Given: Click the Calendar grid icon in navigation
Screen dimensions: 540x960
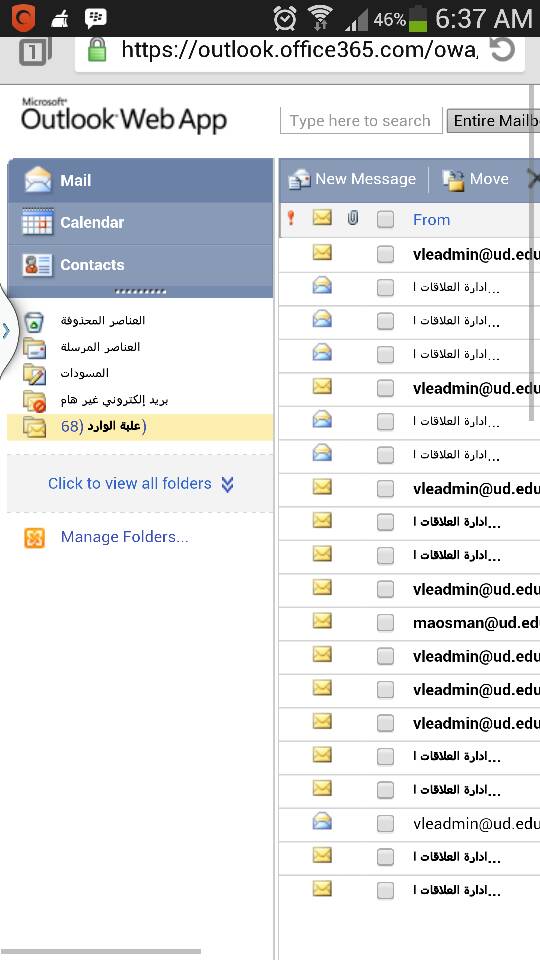Looking at the screenshot, I should click(x=37, y=222).
